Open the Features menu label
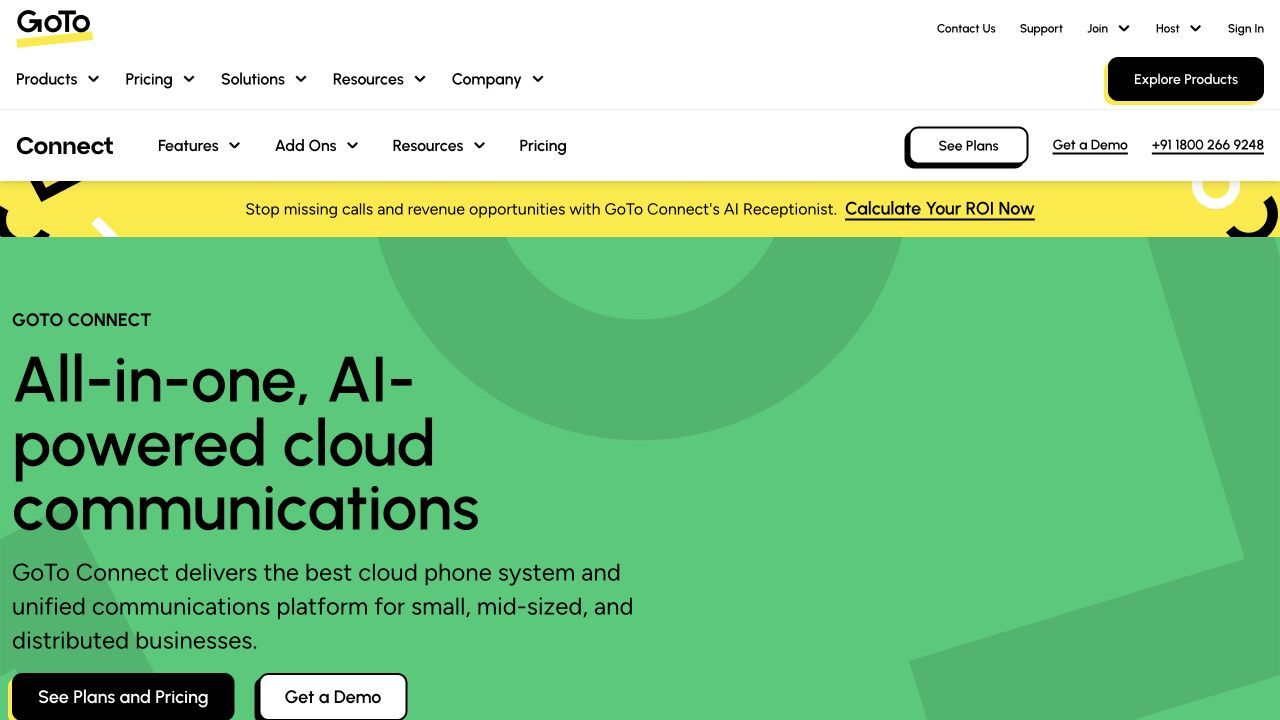 click(188, 146)
